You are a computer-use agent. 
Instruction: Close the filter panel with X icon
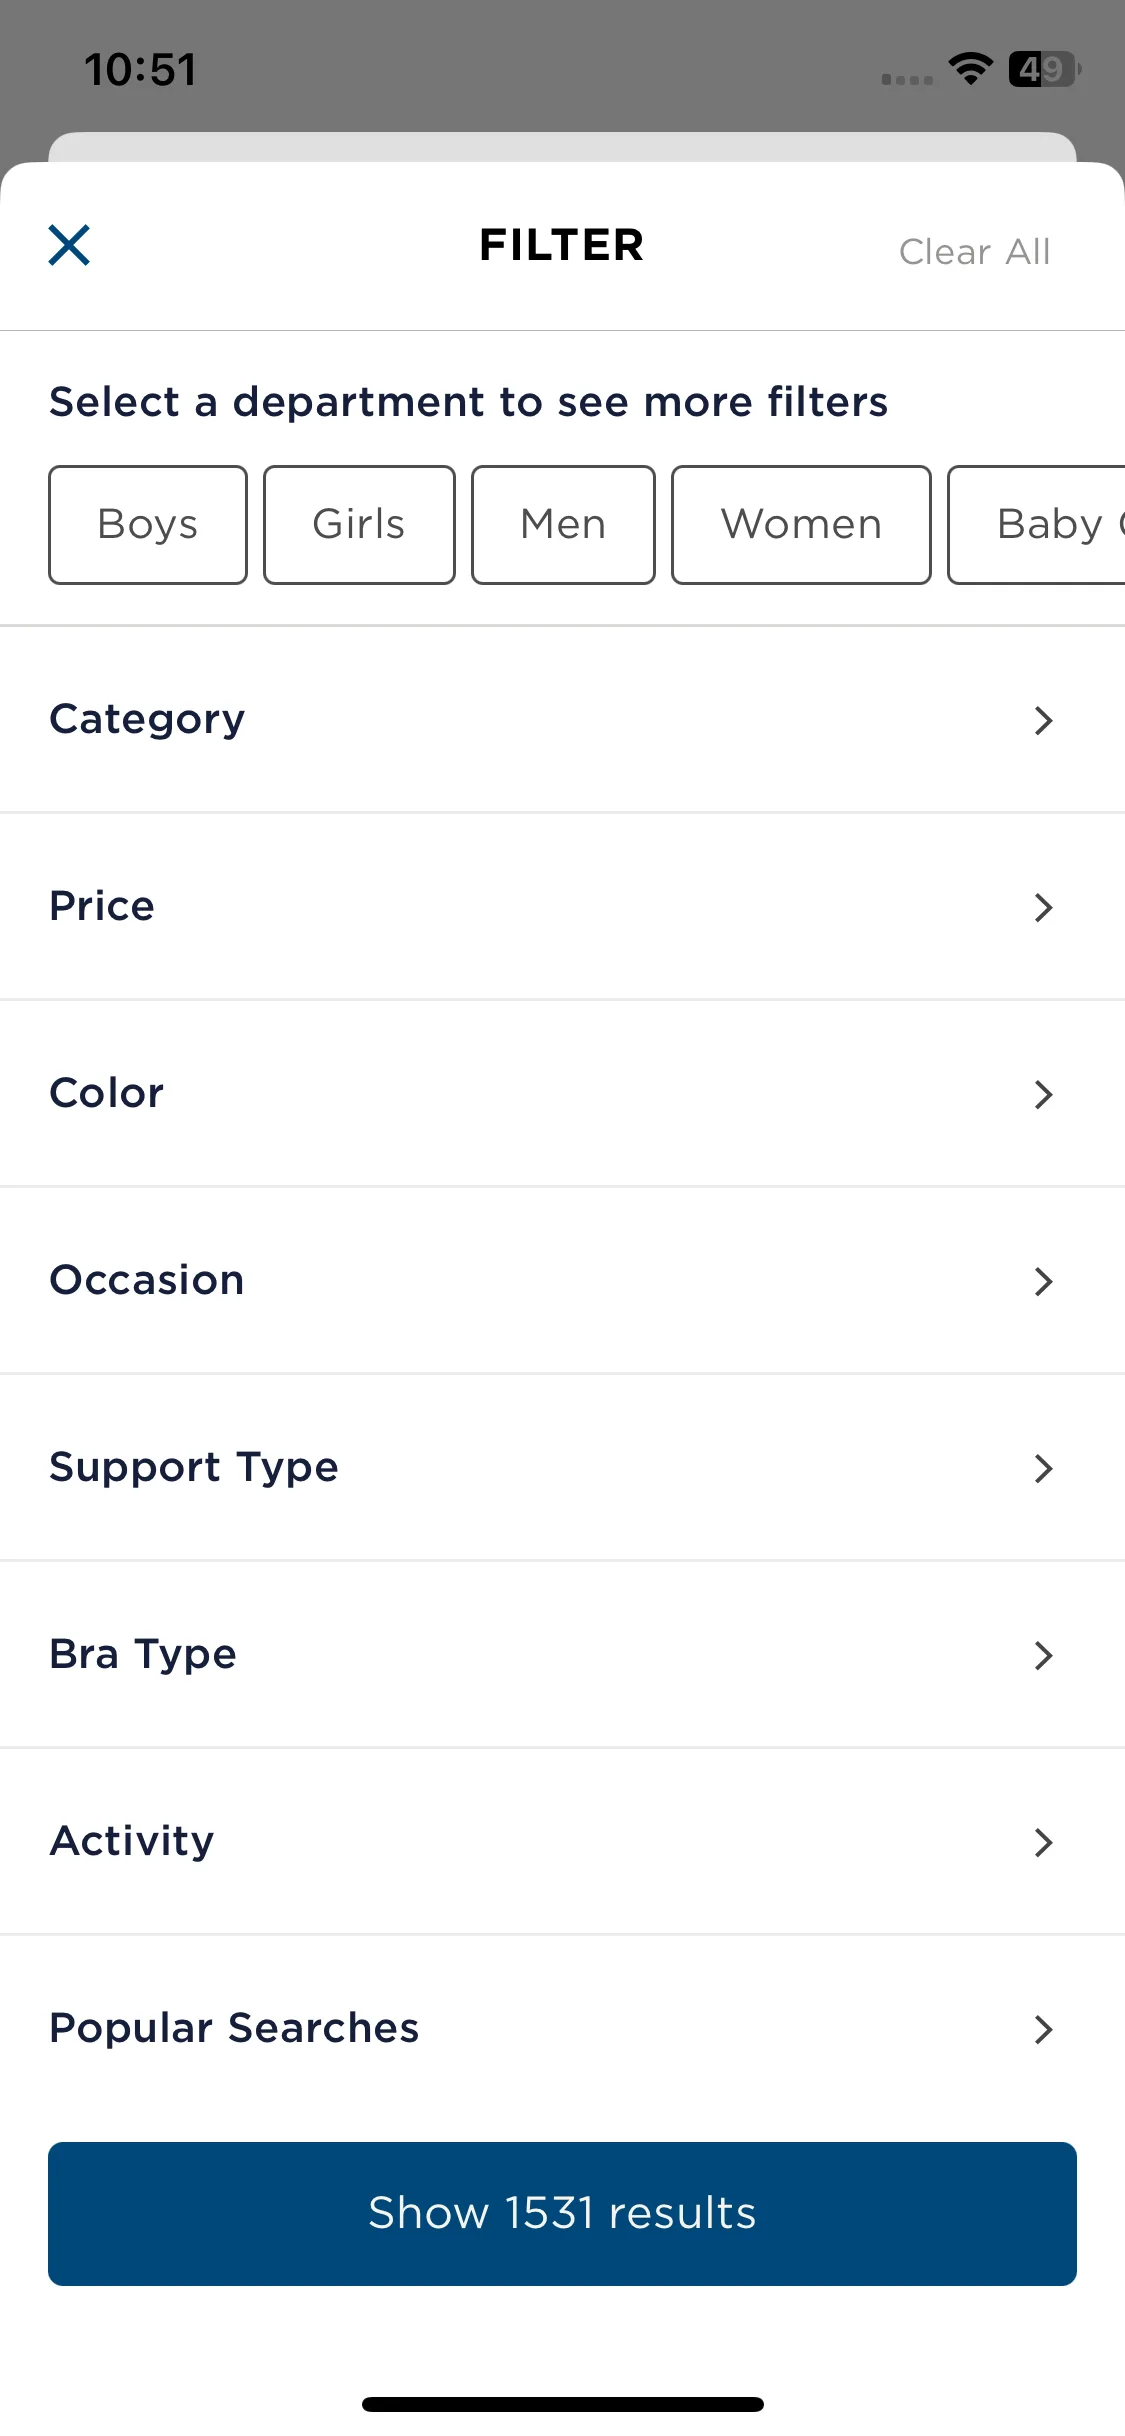[x=69, y=245]
